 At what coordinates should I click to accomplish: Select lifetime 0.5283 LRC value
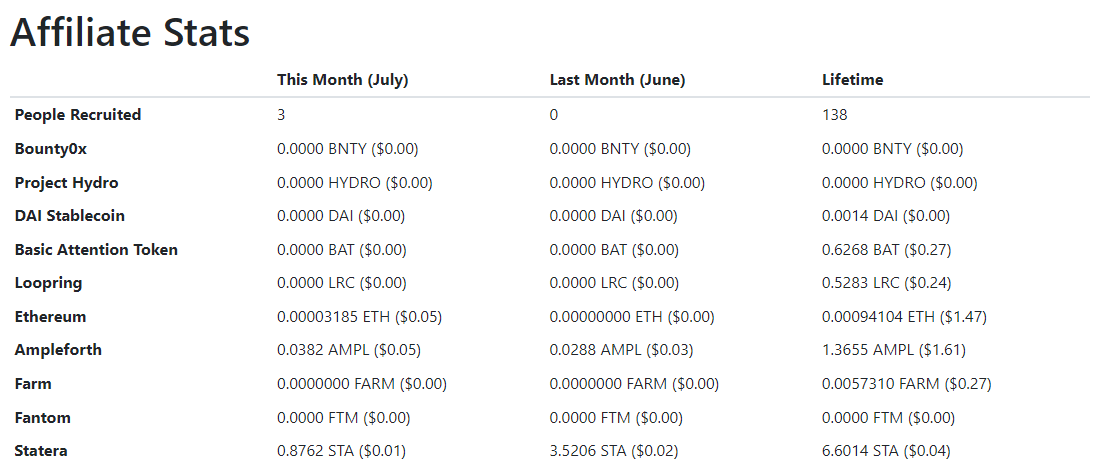click(887, 283)
